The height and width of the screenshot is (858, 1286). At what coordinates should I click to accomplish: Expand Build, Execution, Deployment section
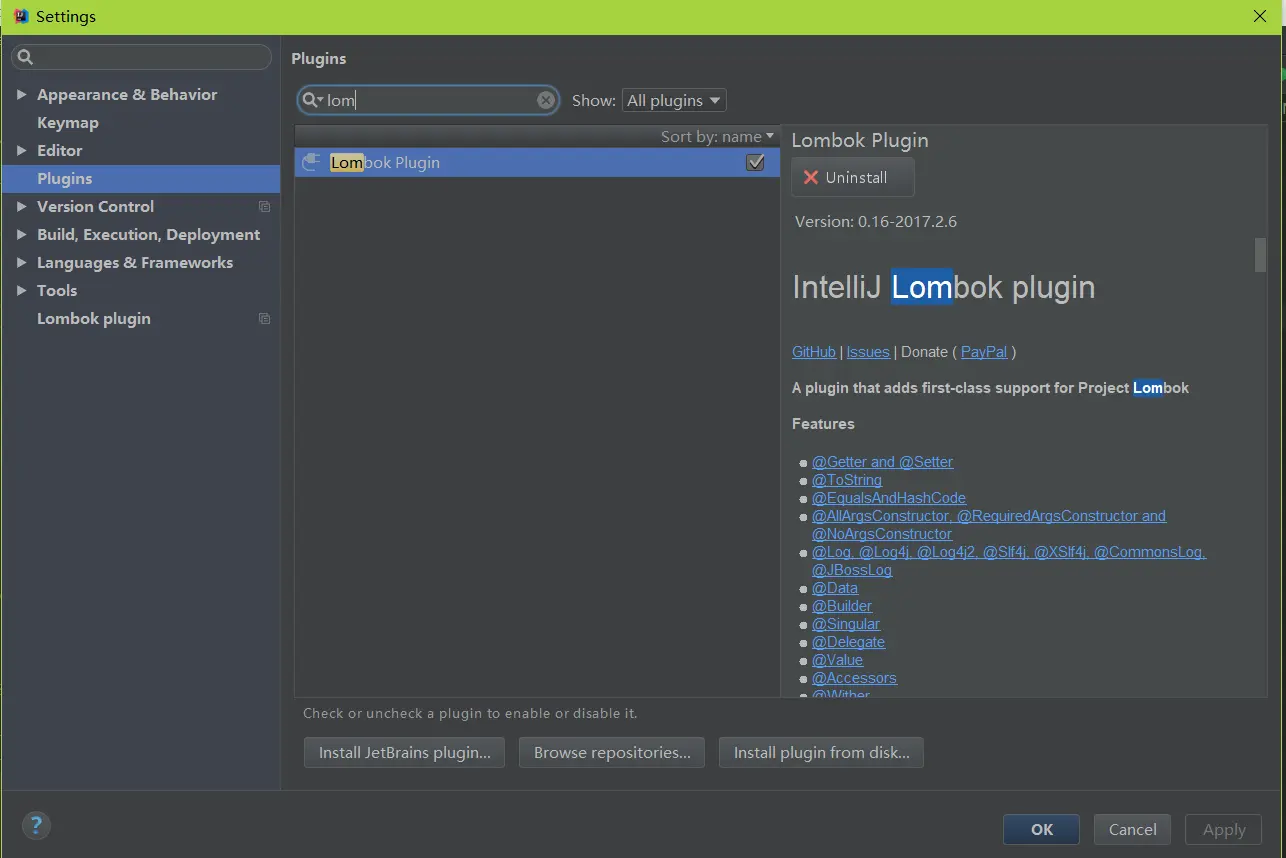tap(21, 234)
